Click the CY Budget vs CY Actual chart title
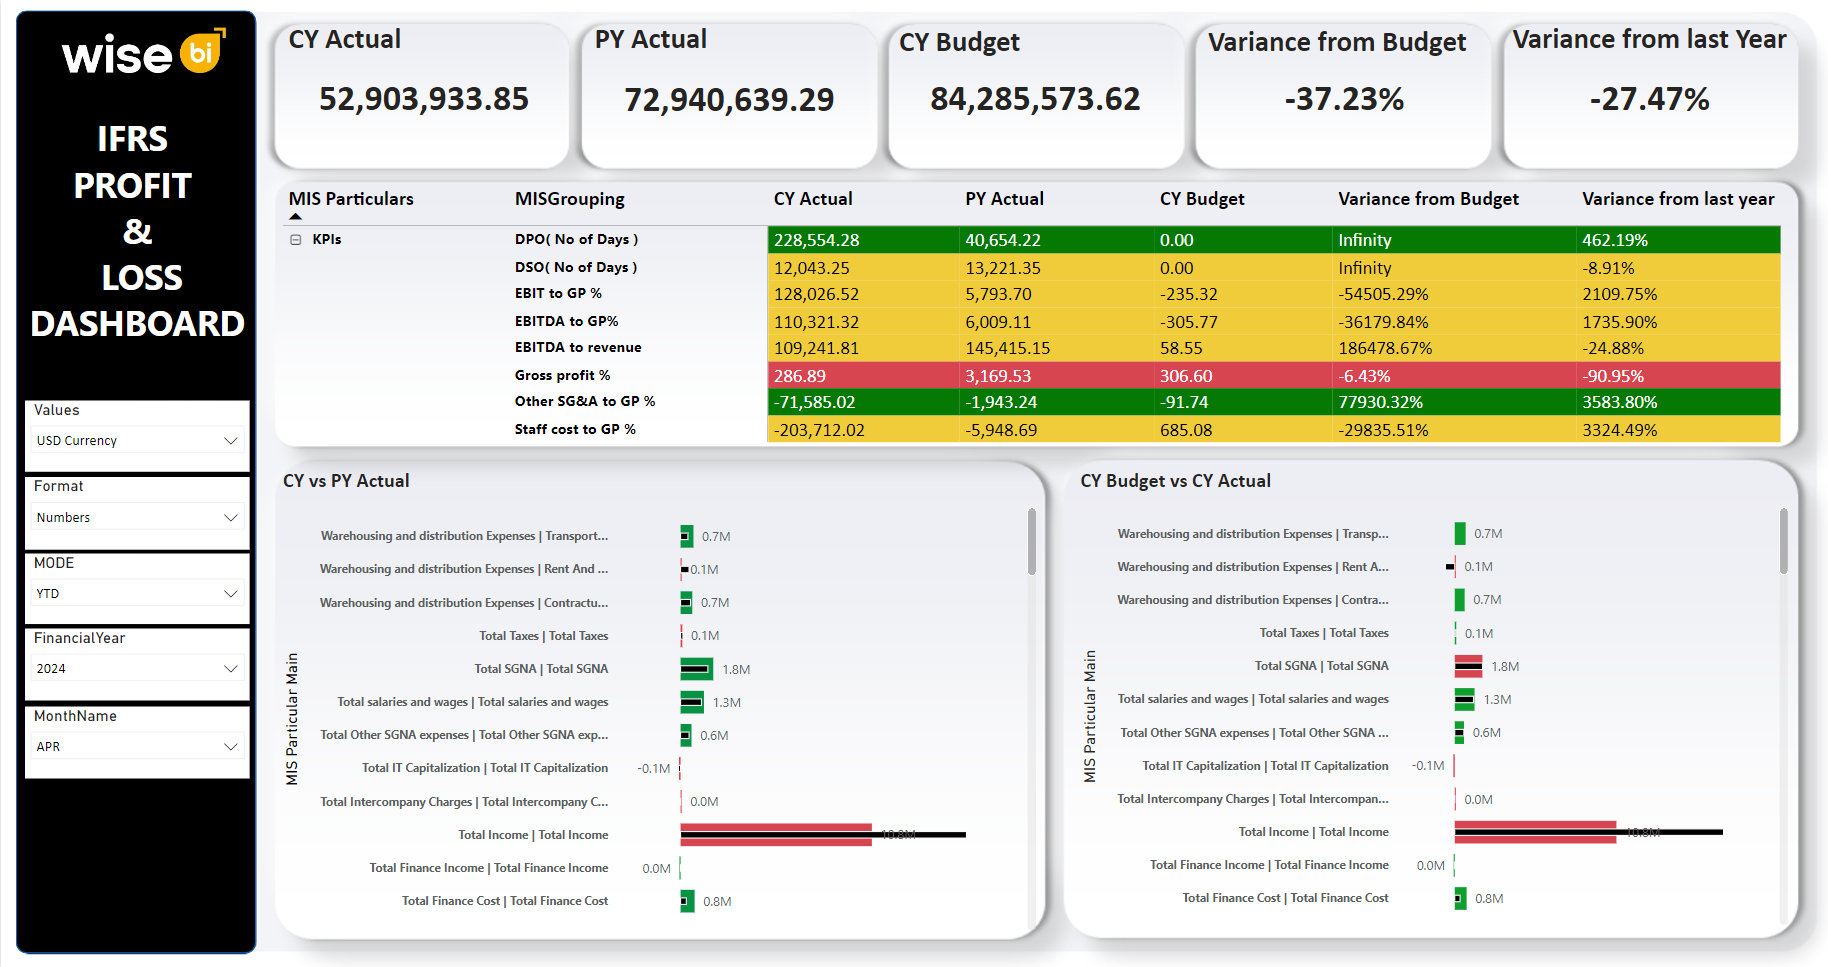This screenshot has height=967, width=1828. click(x=1175, y=481)
